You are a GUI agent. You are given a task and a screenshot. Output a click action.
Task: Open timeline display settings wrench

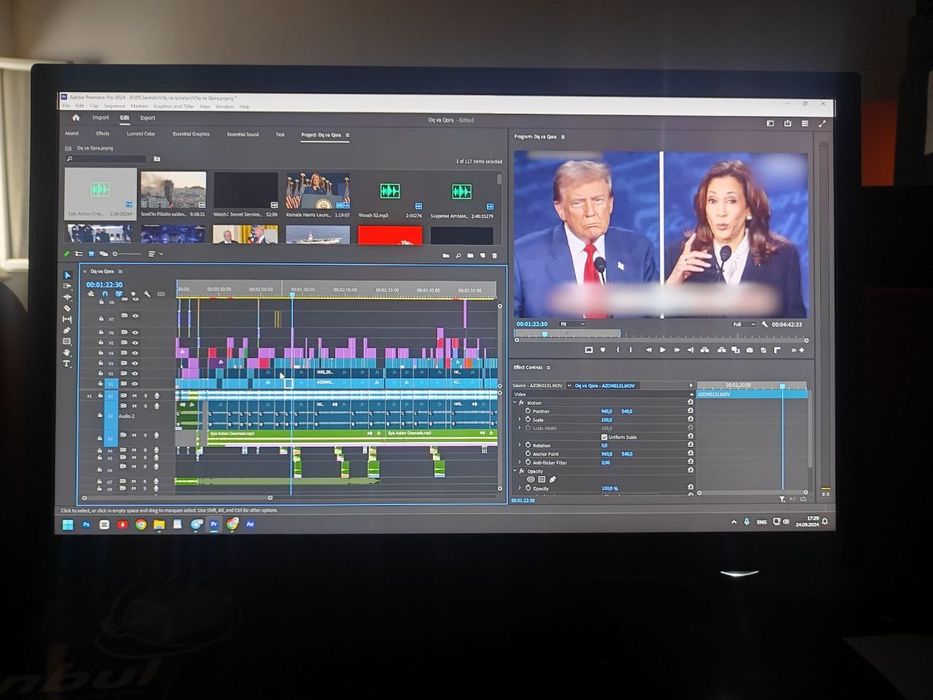147,294
